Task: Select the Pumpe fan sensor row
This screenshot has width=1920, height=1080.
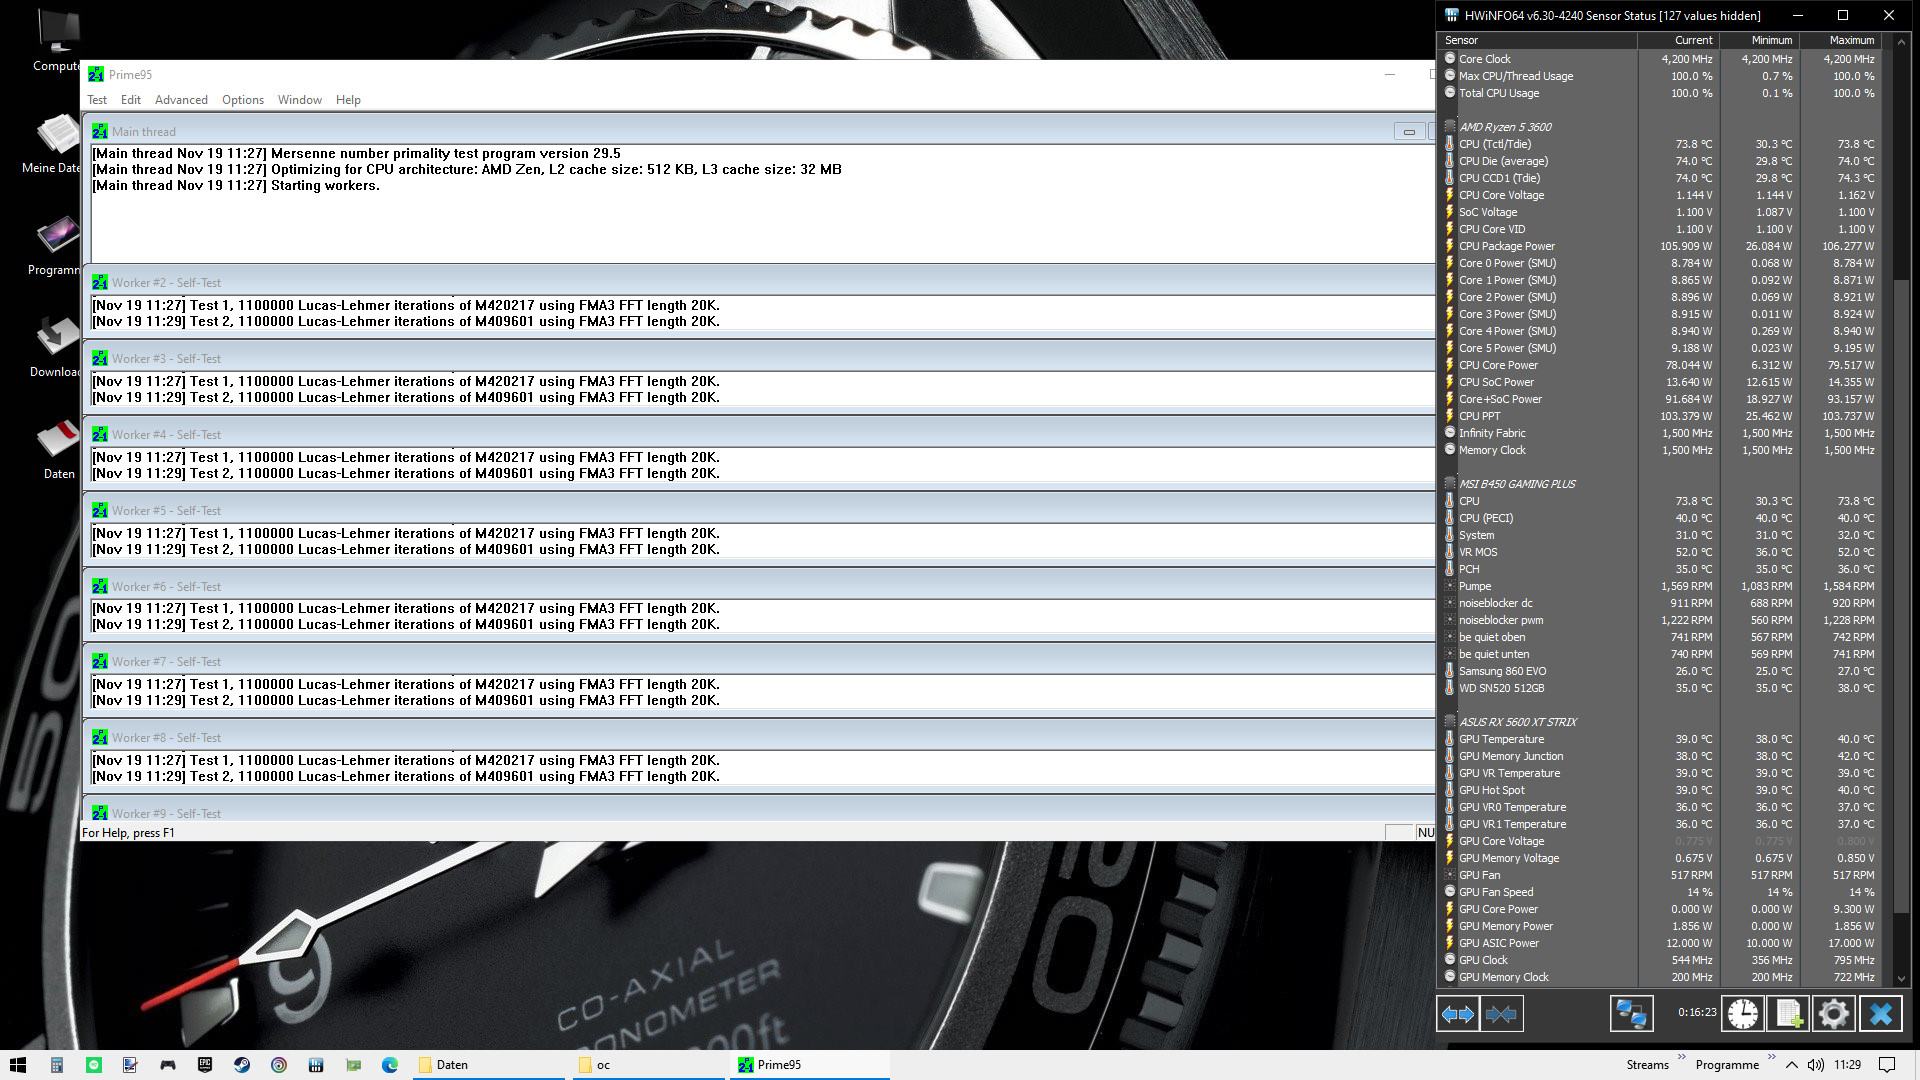Action: [x=1660, y=586]
